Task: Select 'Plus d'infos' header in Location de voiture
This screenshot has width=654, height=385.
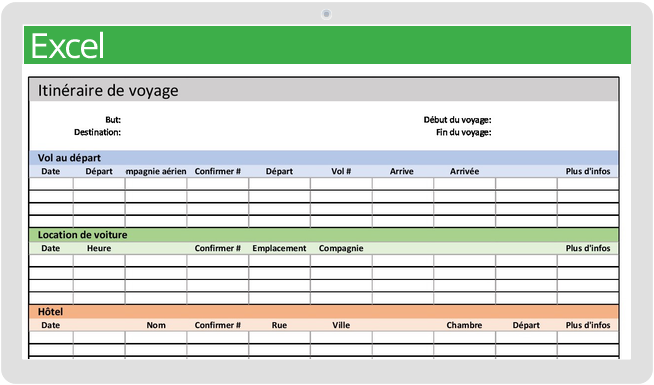Action: (x=588, y=248)
